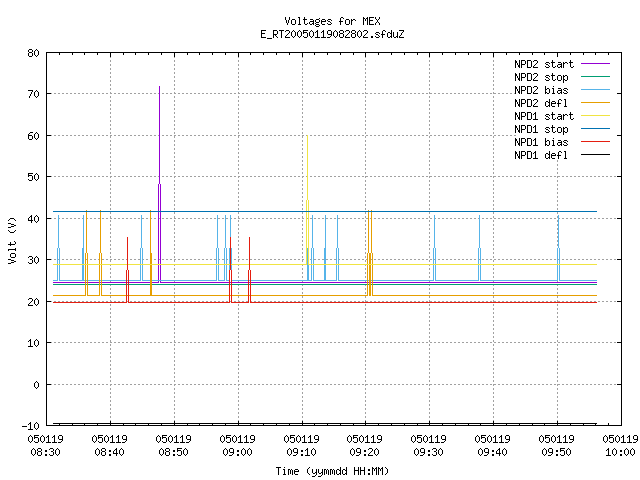This screenshot has width=640, height=480.
Task: Click the x-axis tick label 09:00
Action: tap(237, 452)
